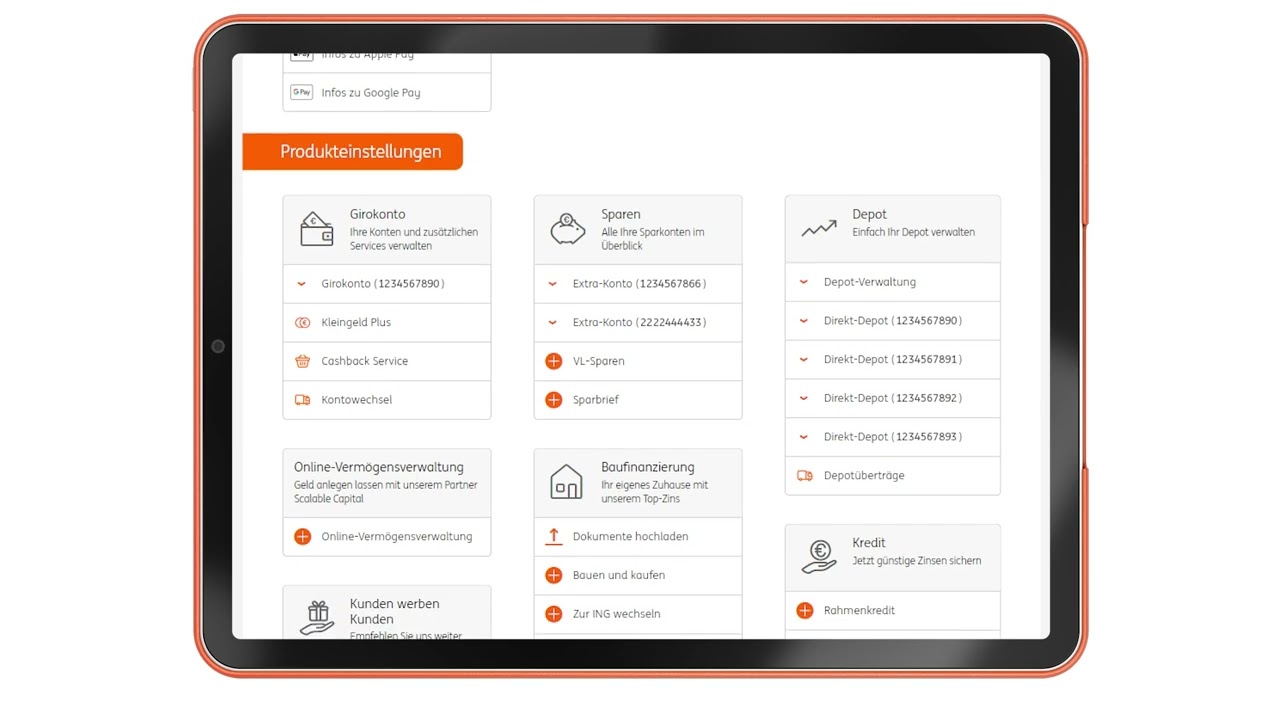The width and height of the screenshot is (1280, 720).
Task: Open Bauen und kaufen link
Action: pyautogui.click(x=619, y=575)
